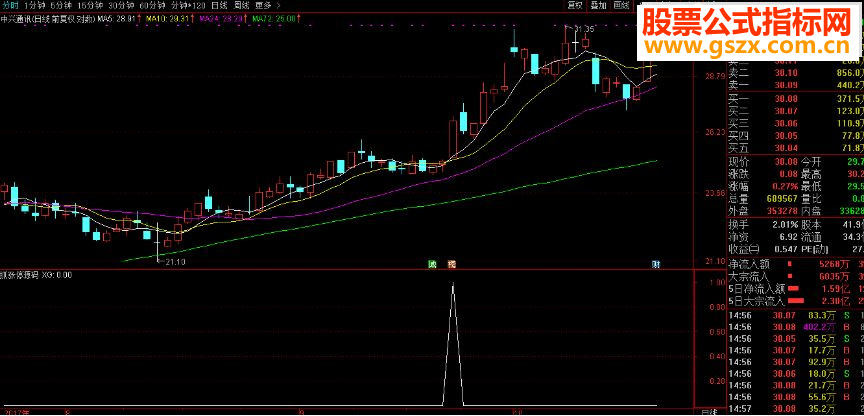The width and height of the screenshot is (864, 416).
Task: Click the 买一 30.08 order row
Action: point(796,99)
